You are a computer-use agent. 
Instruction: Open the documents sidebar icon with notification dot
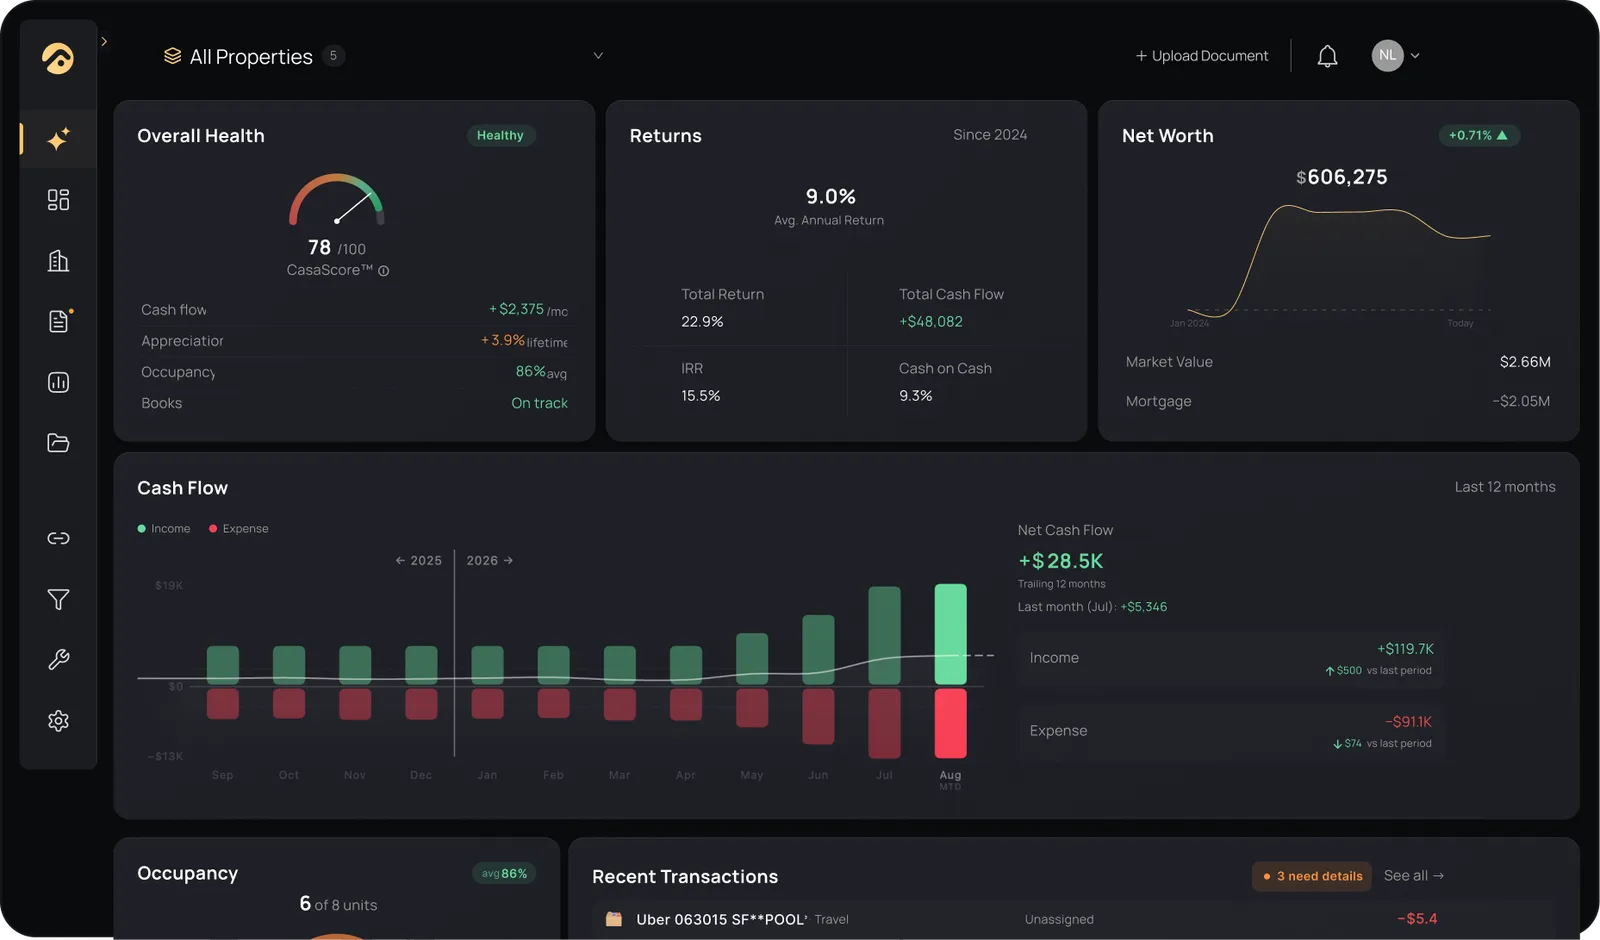59,321
